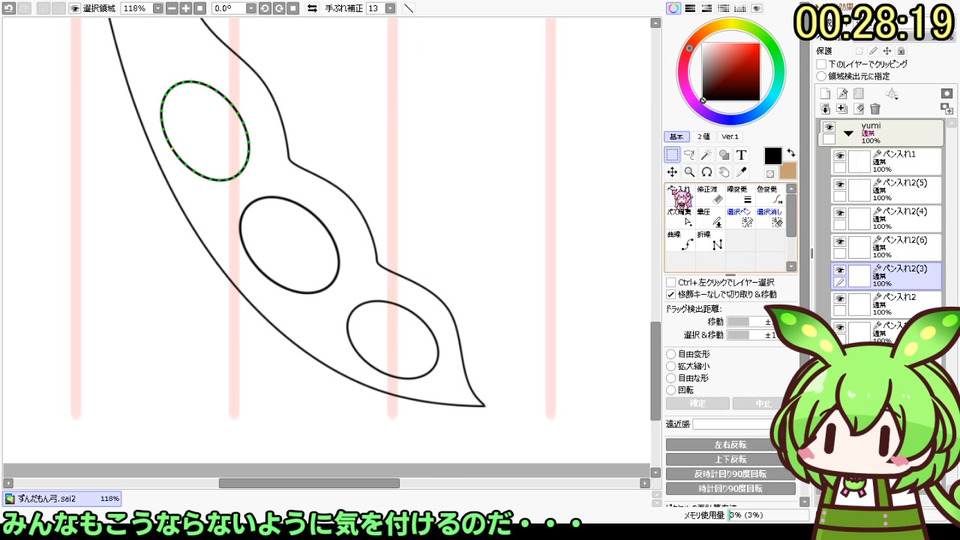This screenshot has height=540, width=960.
Task: Enable Ctrl+左クリックでレイヤー選択 checkbox
Action: pos(671,282)
